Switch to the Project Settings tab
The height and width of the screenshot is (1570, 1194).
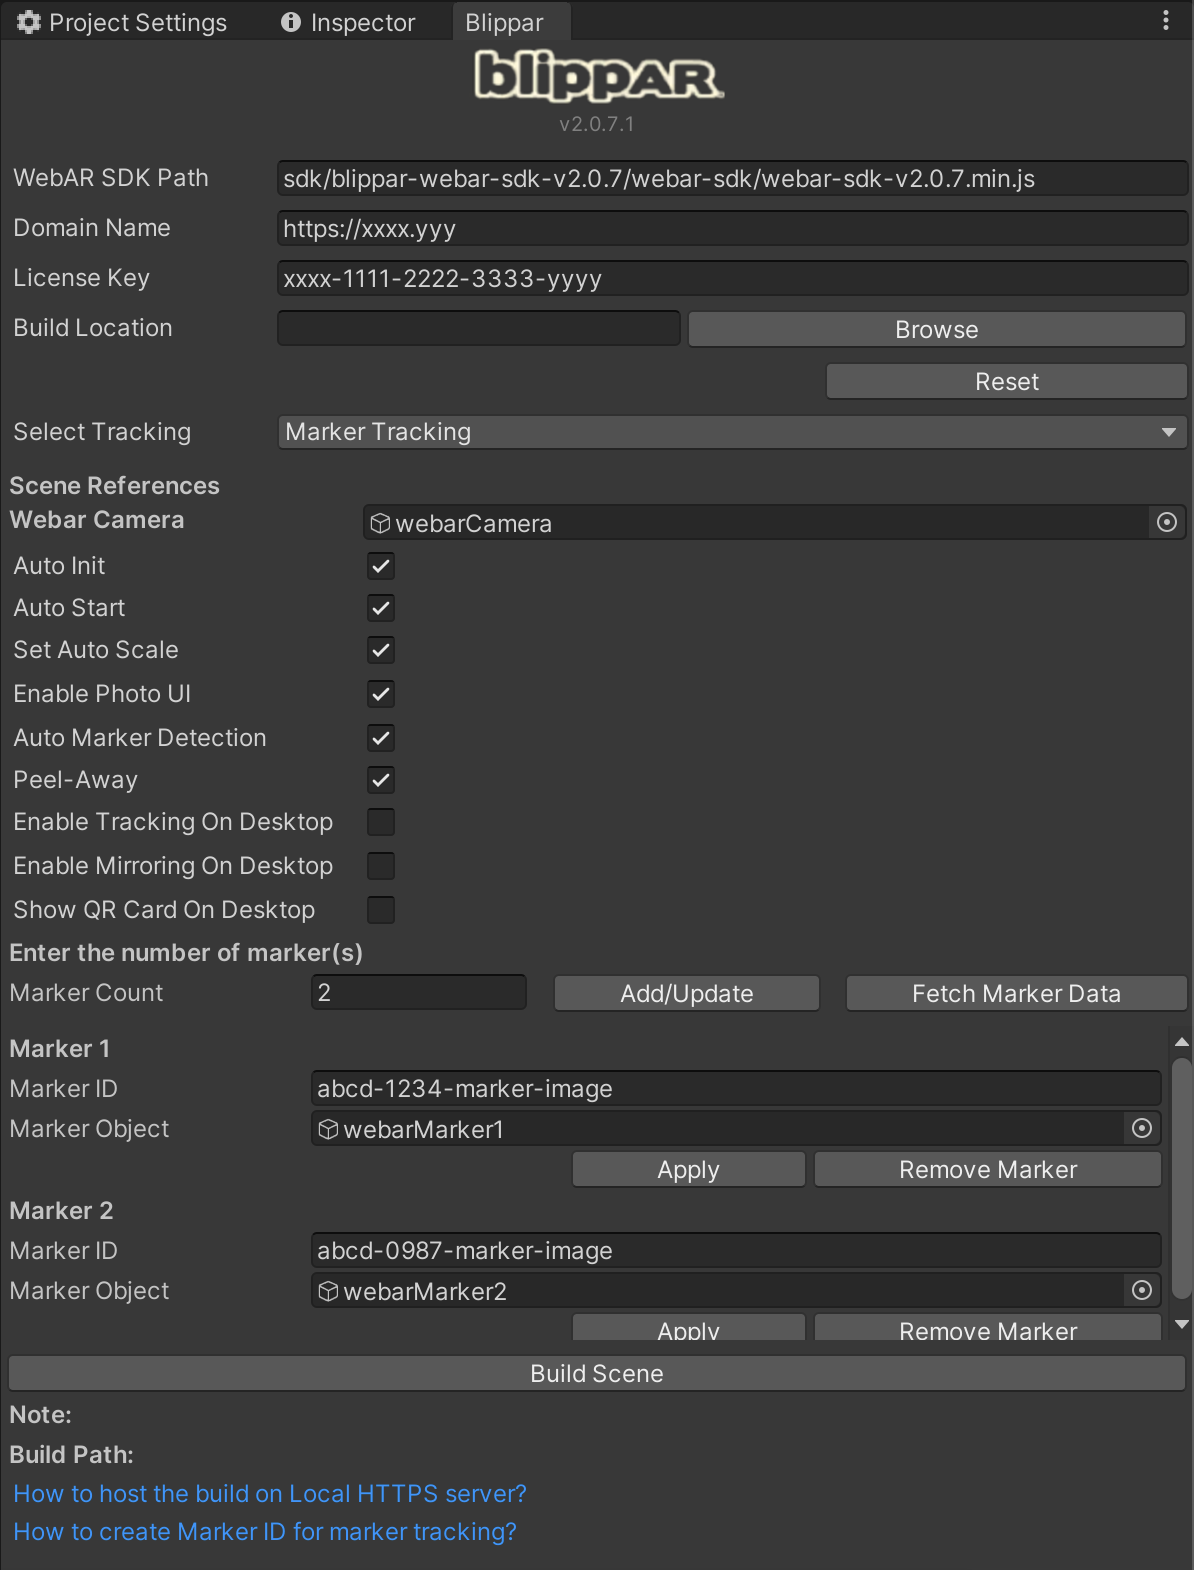(123, 22)
